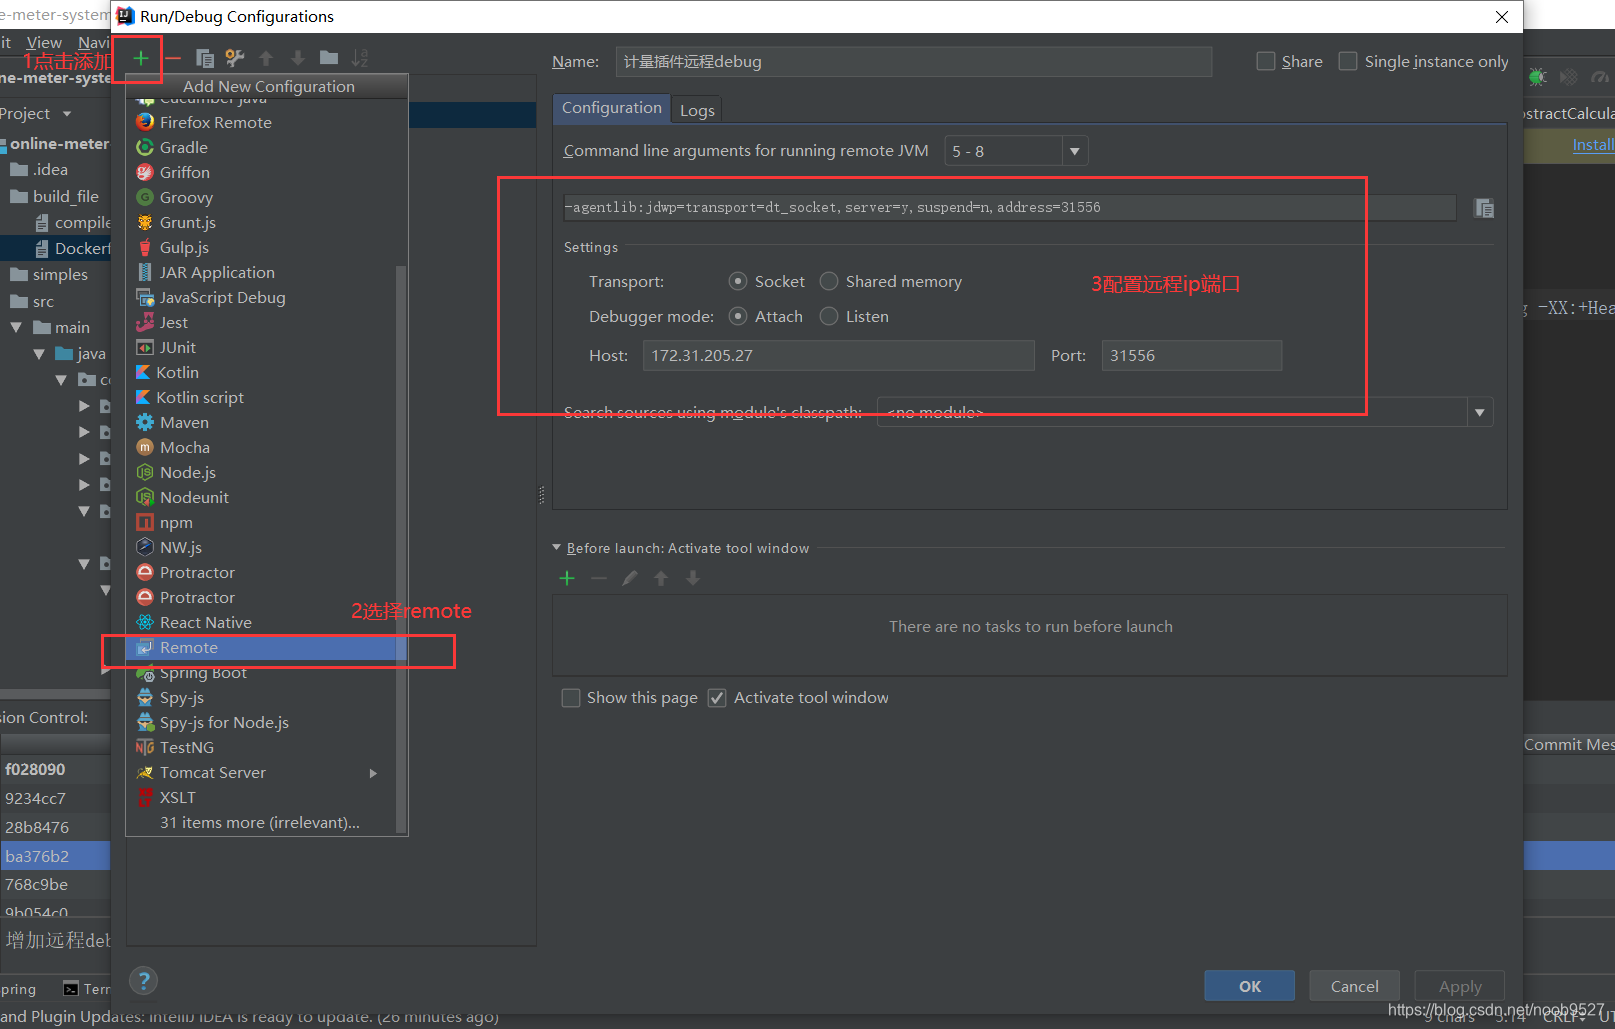Enable the Share checkbox
This screenshot has width=1615, height=1029.
(1266, 62)
